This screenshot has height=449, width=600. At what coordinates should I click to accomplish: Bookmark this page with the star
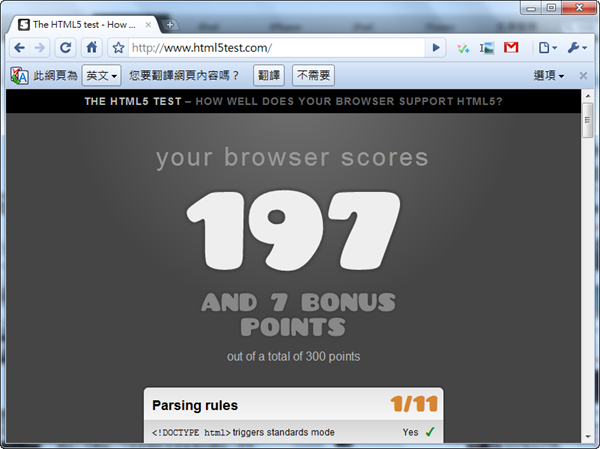[118, 48]
